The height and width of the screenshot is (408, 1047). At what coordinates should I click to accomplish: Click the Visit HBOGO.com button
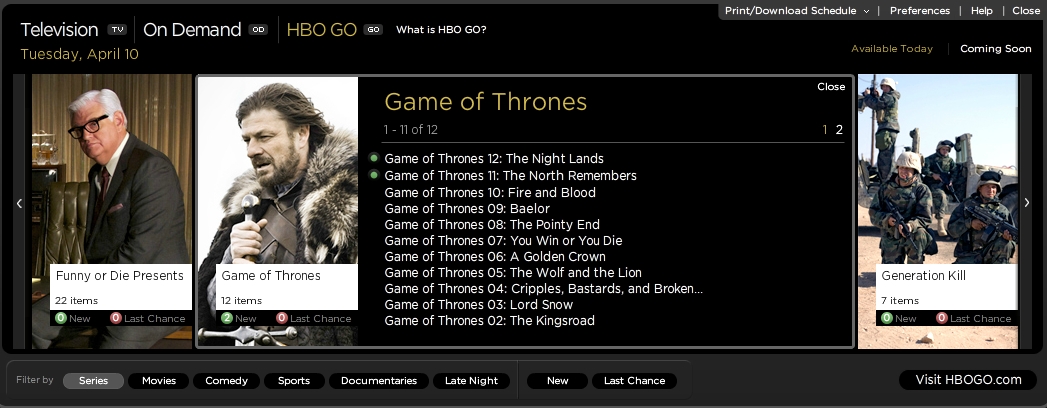tap(968, 380)
